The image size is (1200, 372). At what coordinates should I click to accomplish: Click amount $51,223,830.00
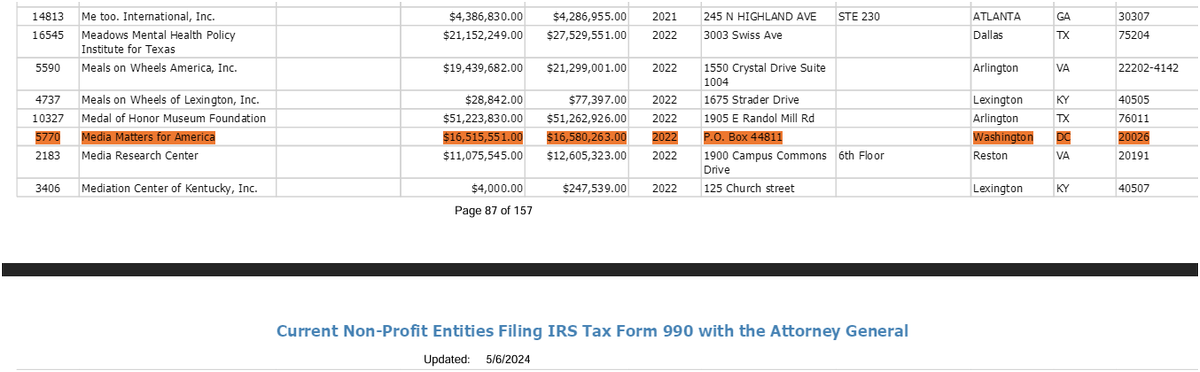[483, 118]
